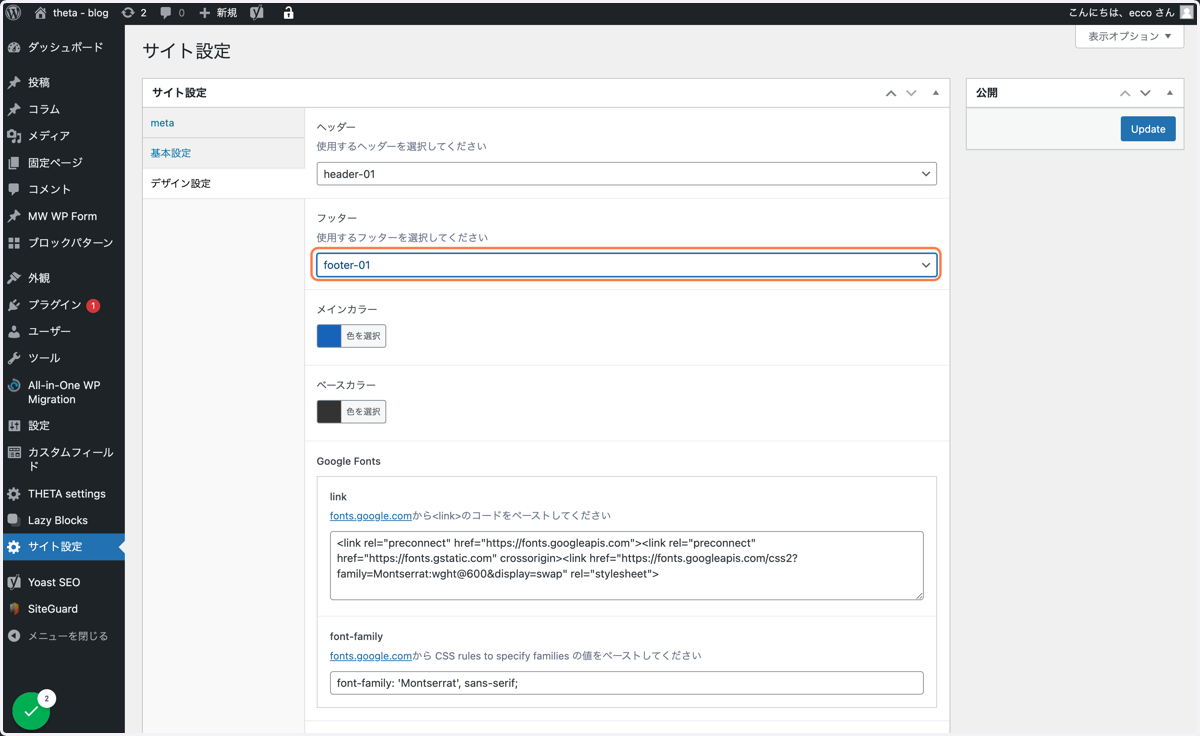Viewport: 1200px width, 736px height.
Task: Move the 公開 box down
Action: (x=1145, y=93)
